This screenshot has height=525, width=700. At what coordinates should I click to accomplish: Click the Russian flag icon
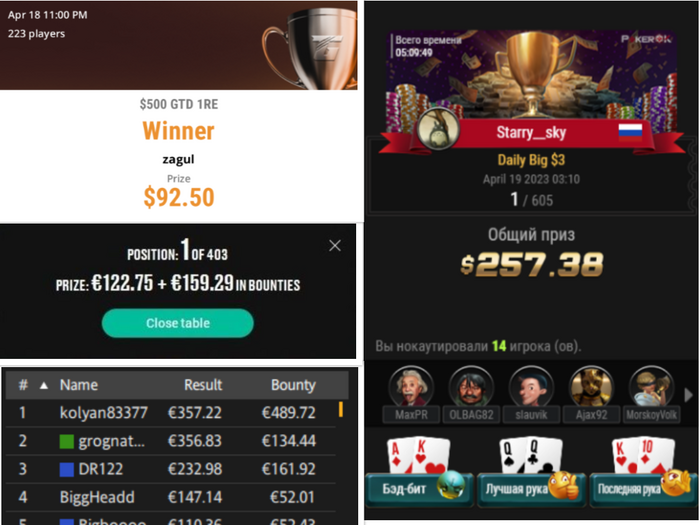(630, 132)
